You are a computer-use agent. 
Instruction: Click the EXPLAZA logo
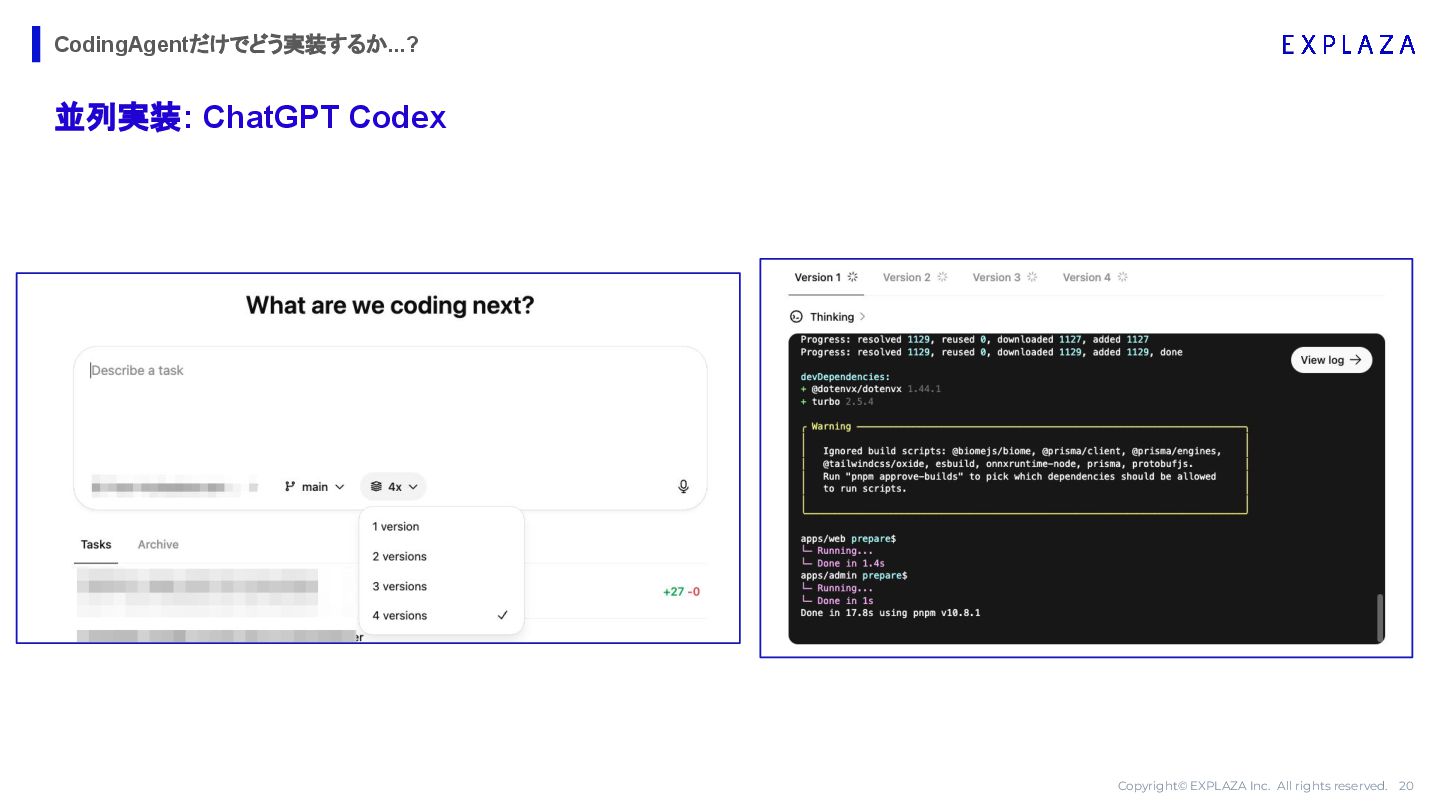[x=1348, y=44]
